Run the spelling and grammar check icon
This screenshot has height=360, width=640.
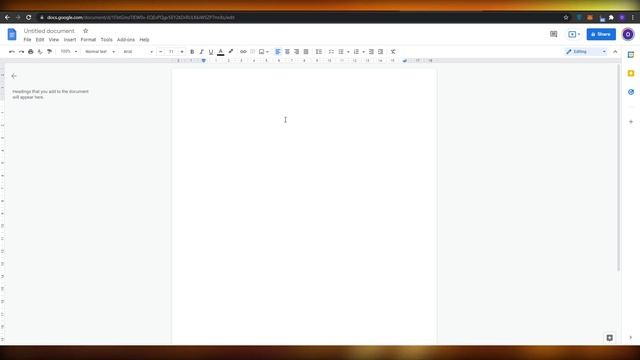(40, 52)
